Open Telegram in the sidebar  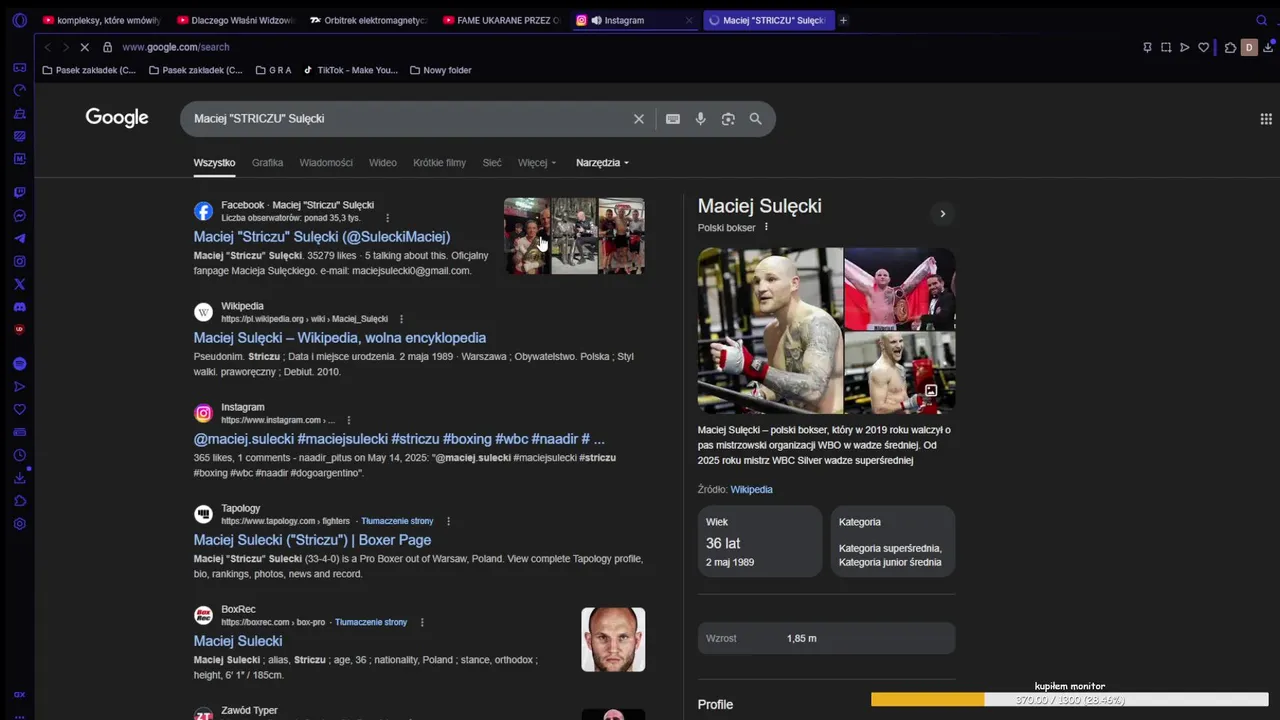click(x=19, y=238)
